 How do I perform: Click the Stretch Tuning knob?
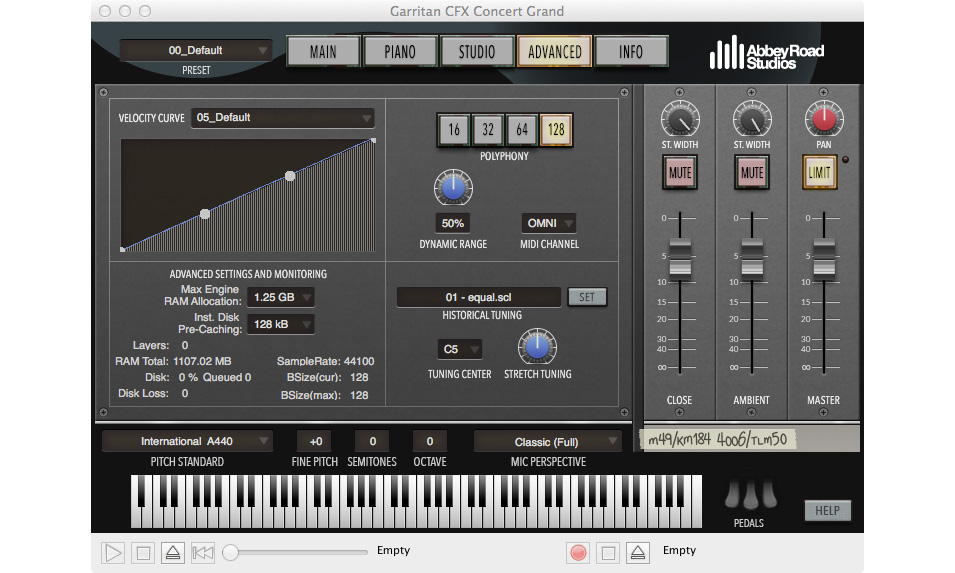536,346
